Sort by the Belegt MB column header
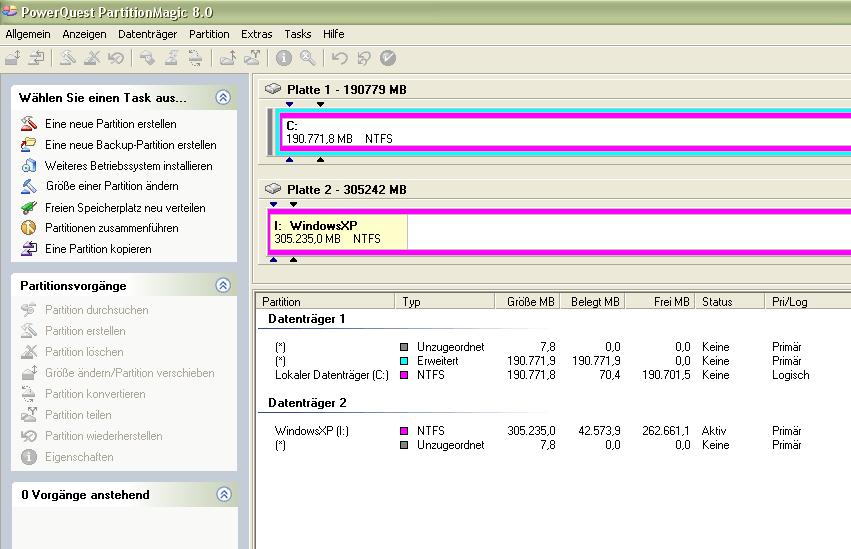 [593, 302]
